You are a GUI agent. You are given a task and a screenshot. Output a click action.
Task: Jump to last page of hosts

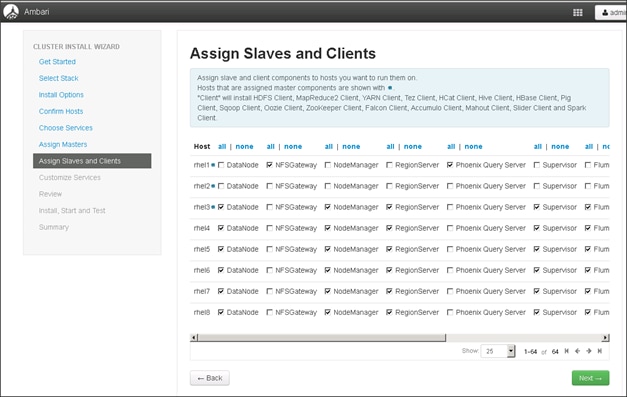599,351
